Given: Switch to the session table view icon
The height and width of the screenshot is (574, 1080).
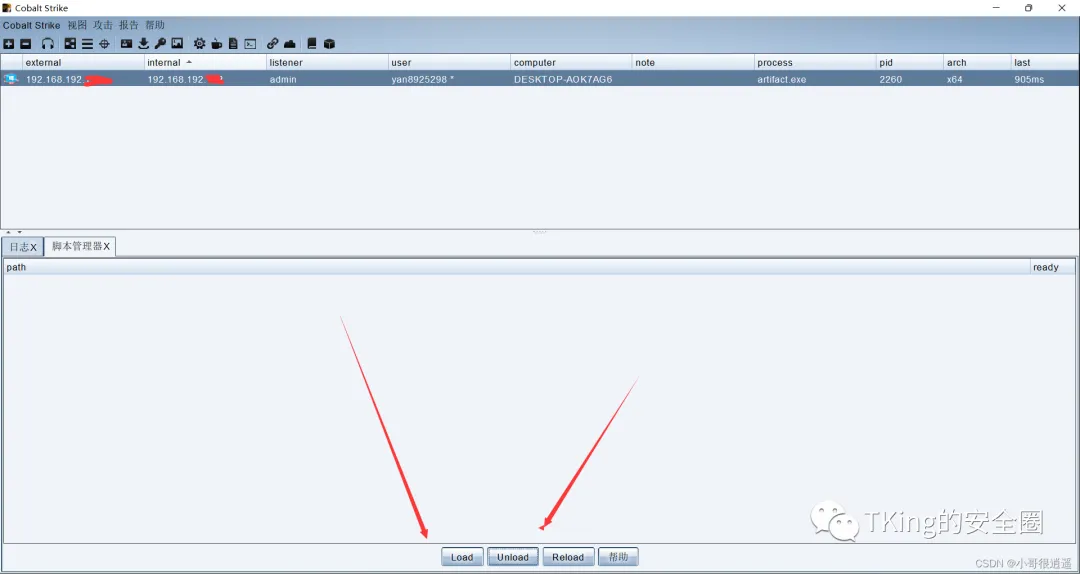Looking at the screenshot, I should coord(87,43).
